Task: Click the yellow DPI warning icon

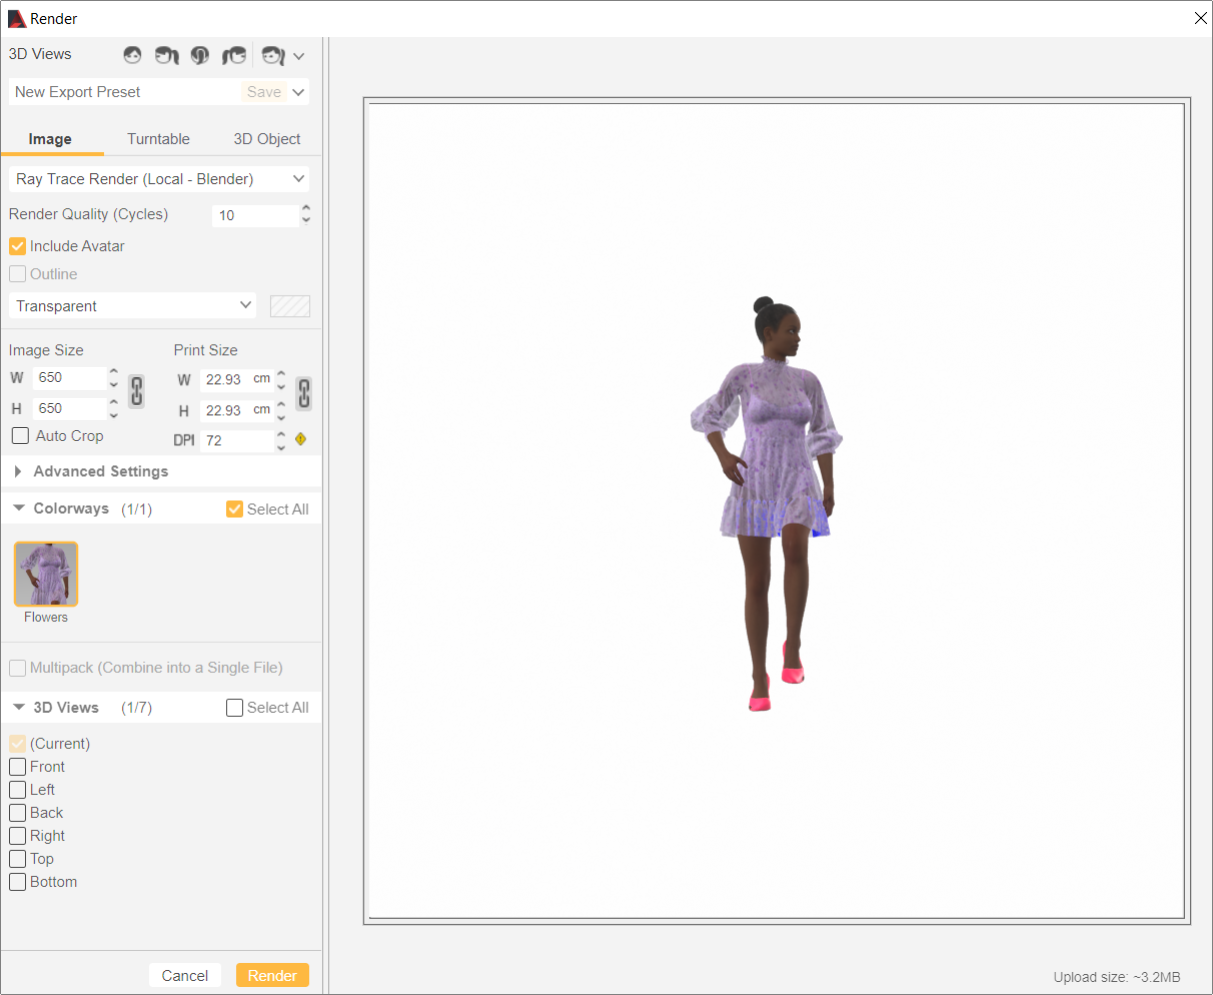Action: pyautogui.click(x=300, y=439)
